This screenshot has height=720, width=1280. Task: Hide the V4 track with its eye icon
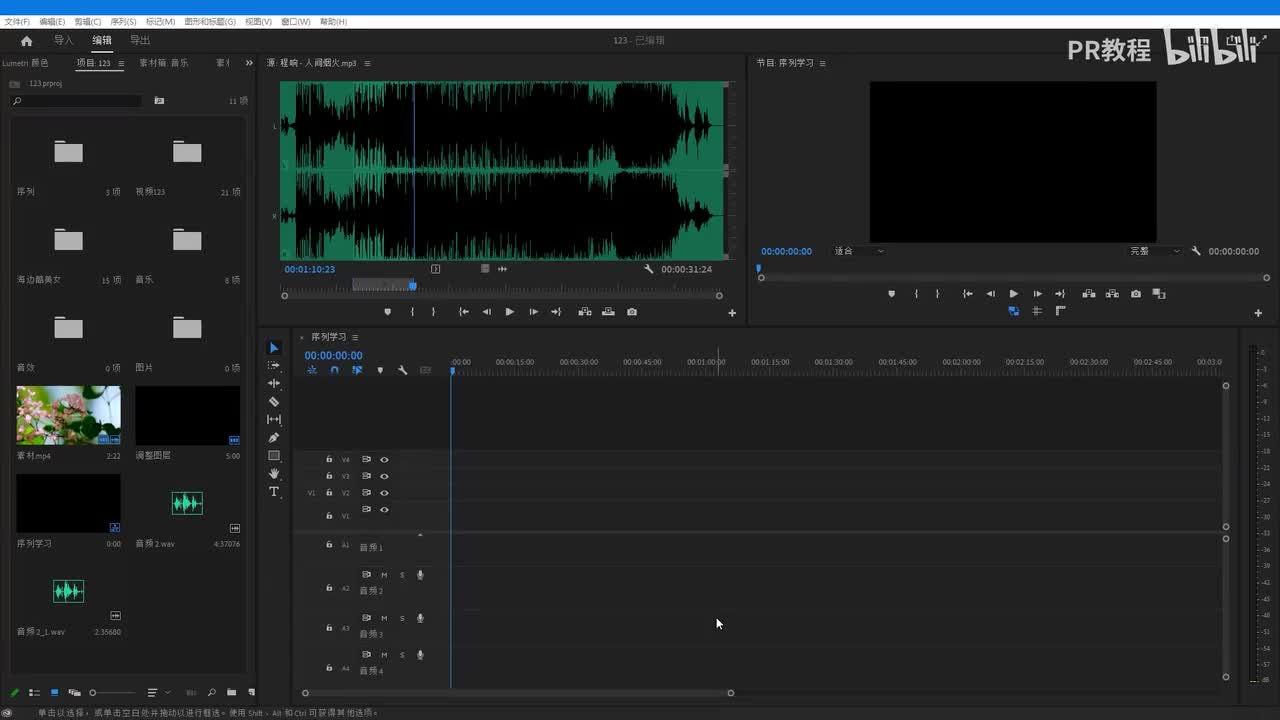click(384, 460)
